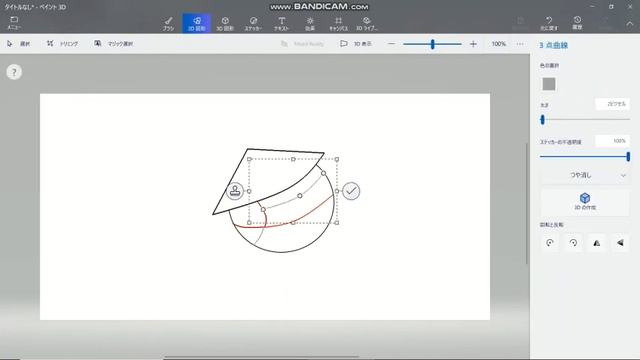Switch to the Text tab

point(281,24)
